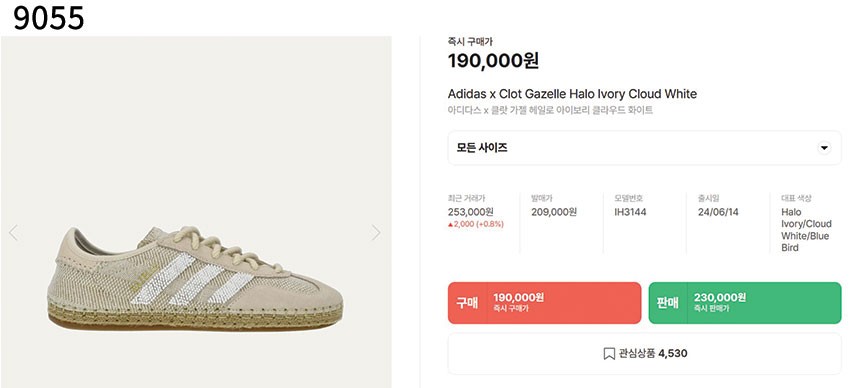Click the red triangle price change indicator

(x=450, y=224)
